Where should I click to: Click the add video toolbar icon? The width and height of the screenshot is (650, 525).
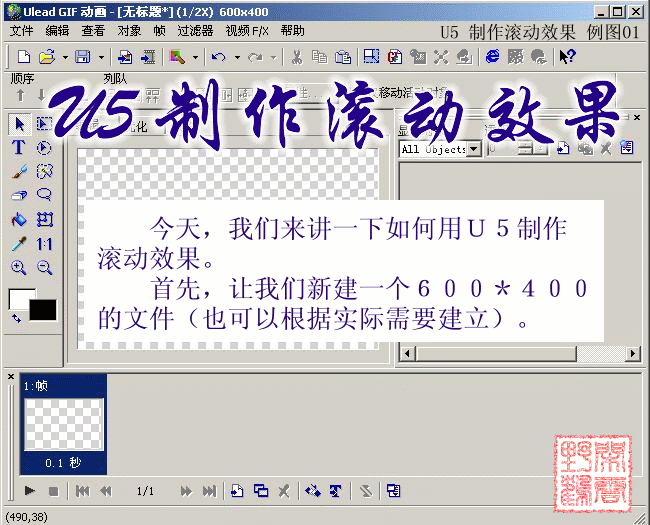[x=148, y=56]
